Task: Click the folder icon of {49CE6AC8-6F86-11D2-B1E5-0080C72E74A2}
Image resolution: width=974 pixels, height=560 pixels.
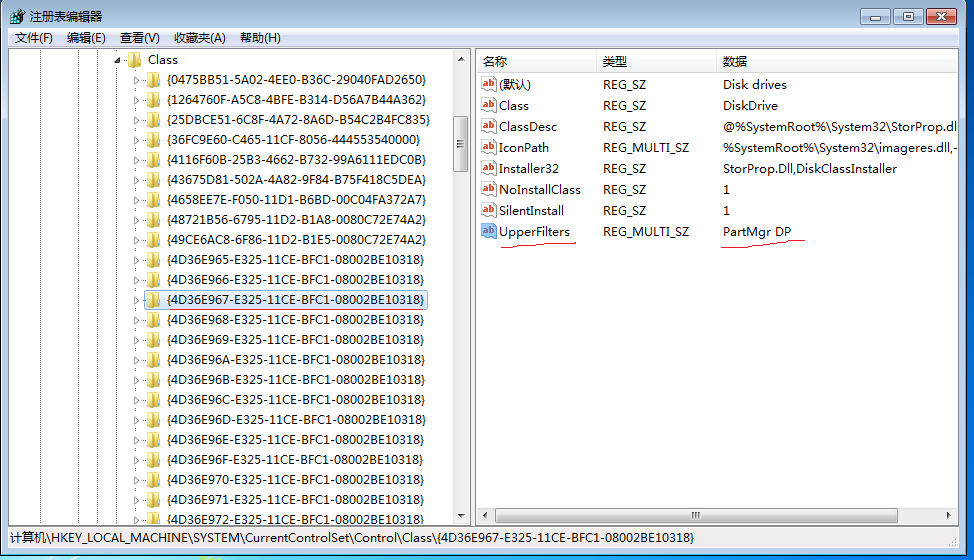Action: [153, 240]
